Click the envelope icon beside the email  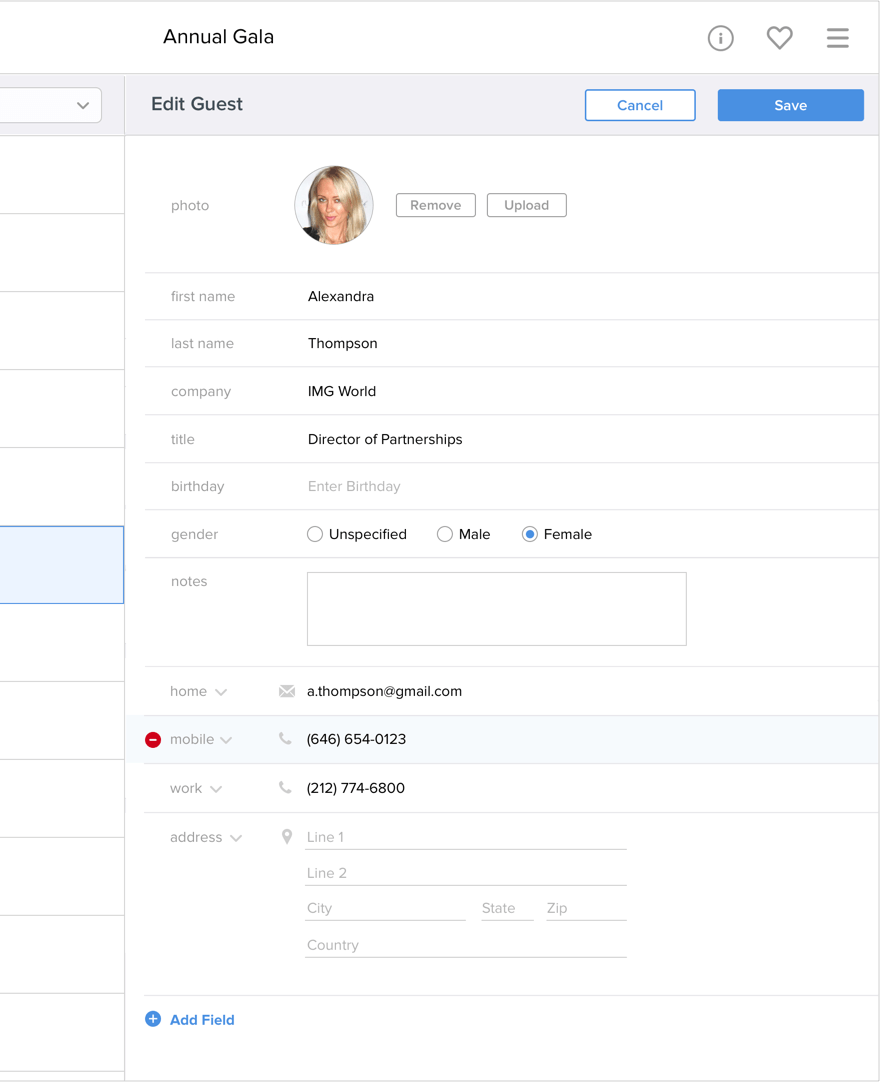(x=287, y=691)
